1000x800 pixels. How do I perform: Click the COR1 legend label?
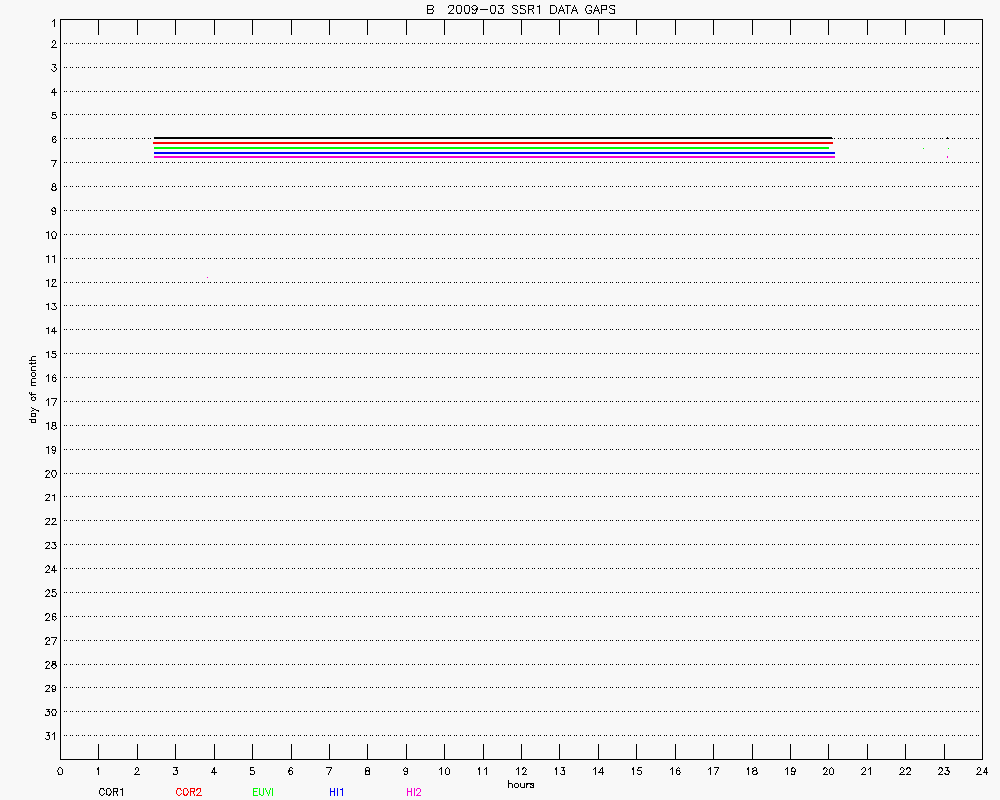pyautogui.click(x=110, y=792)
